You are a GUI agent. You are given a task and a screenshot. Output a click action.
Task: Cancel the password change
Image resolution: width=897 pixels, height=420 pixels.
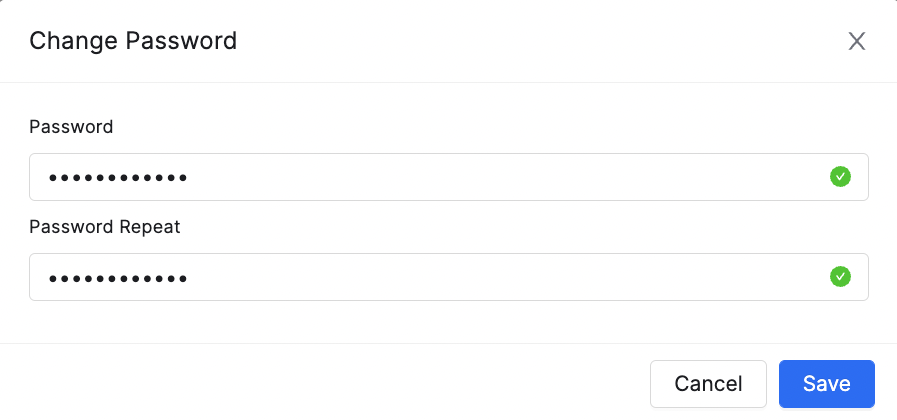pos(708,384)
